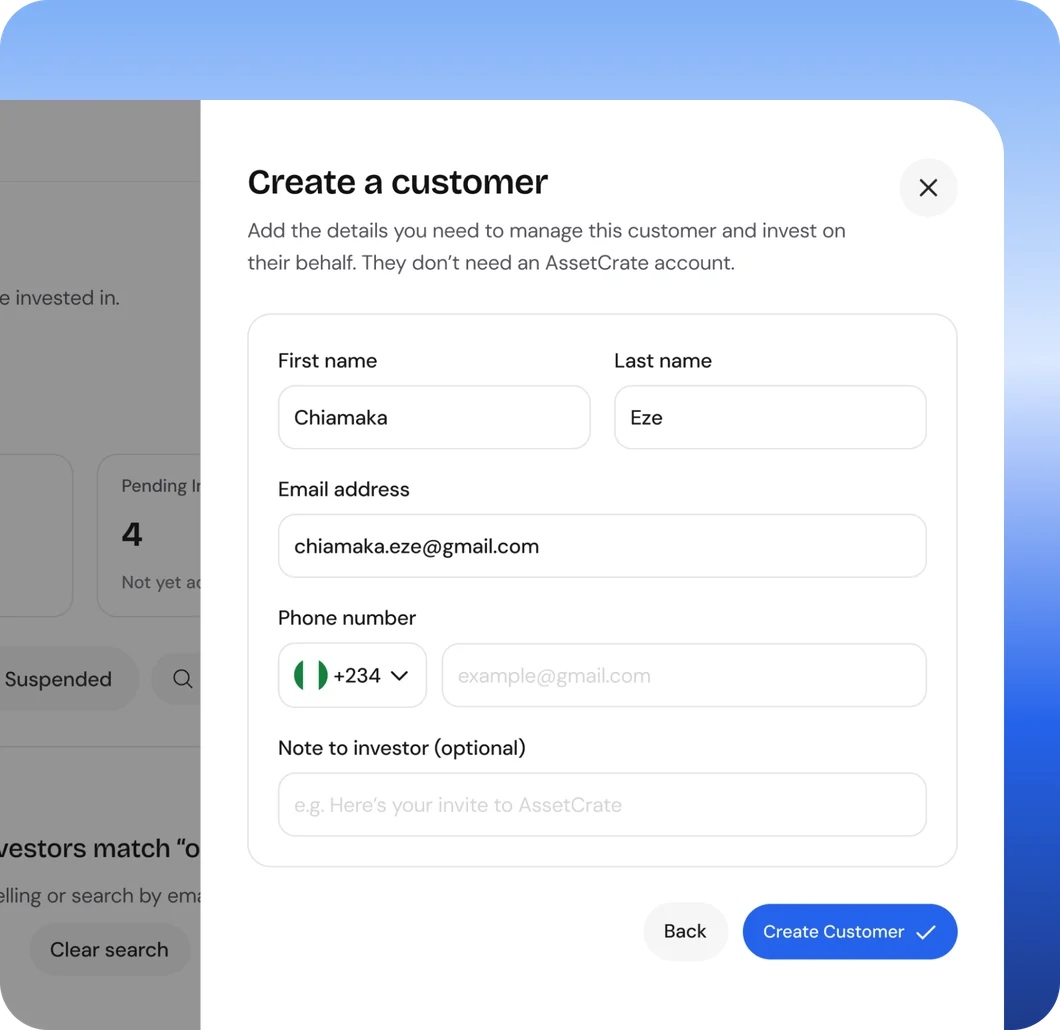
Task: Close the Create a customer dialog
Action: (928, 188)
